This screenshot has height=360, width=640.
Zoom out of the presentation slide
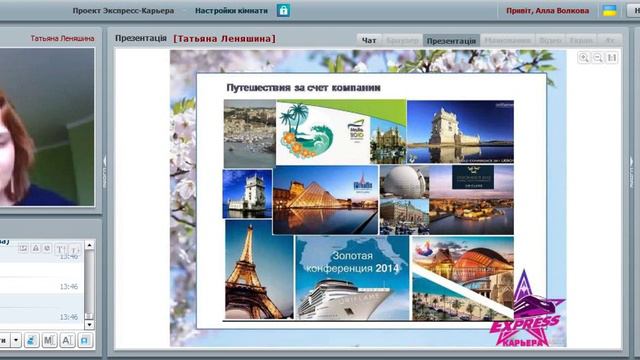(x=598, y=58)
